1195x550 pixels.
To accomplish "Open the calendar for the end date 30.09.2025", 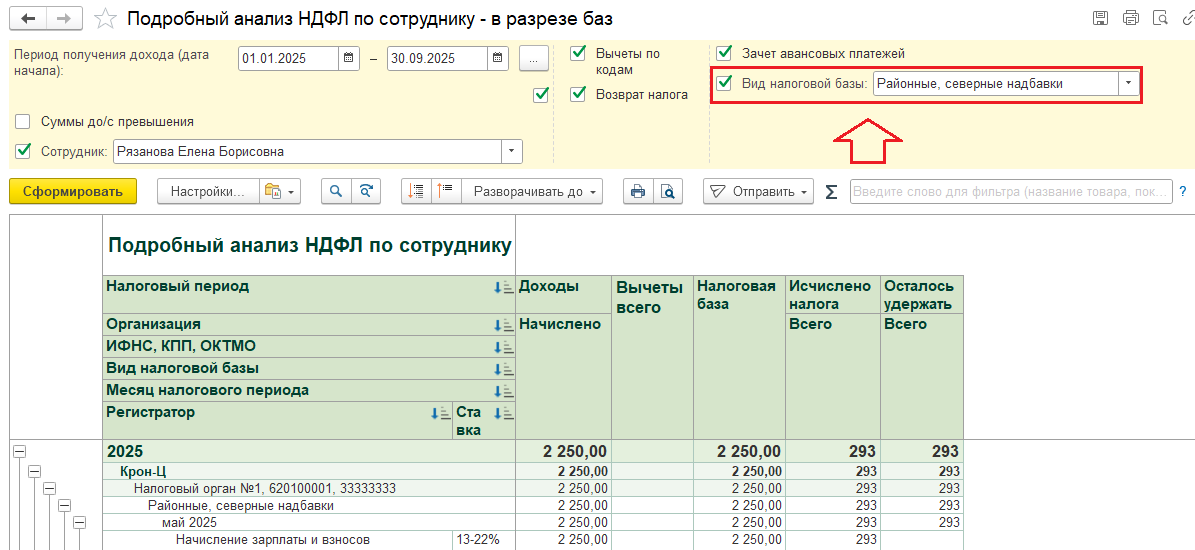I will (x=498, y=59).
